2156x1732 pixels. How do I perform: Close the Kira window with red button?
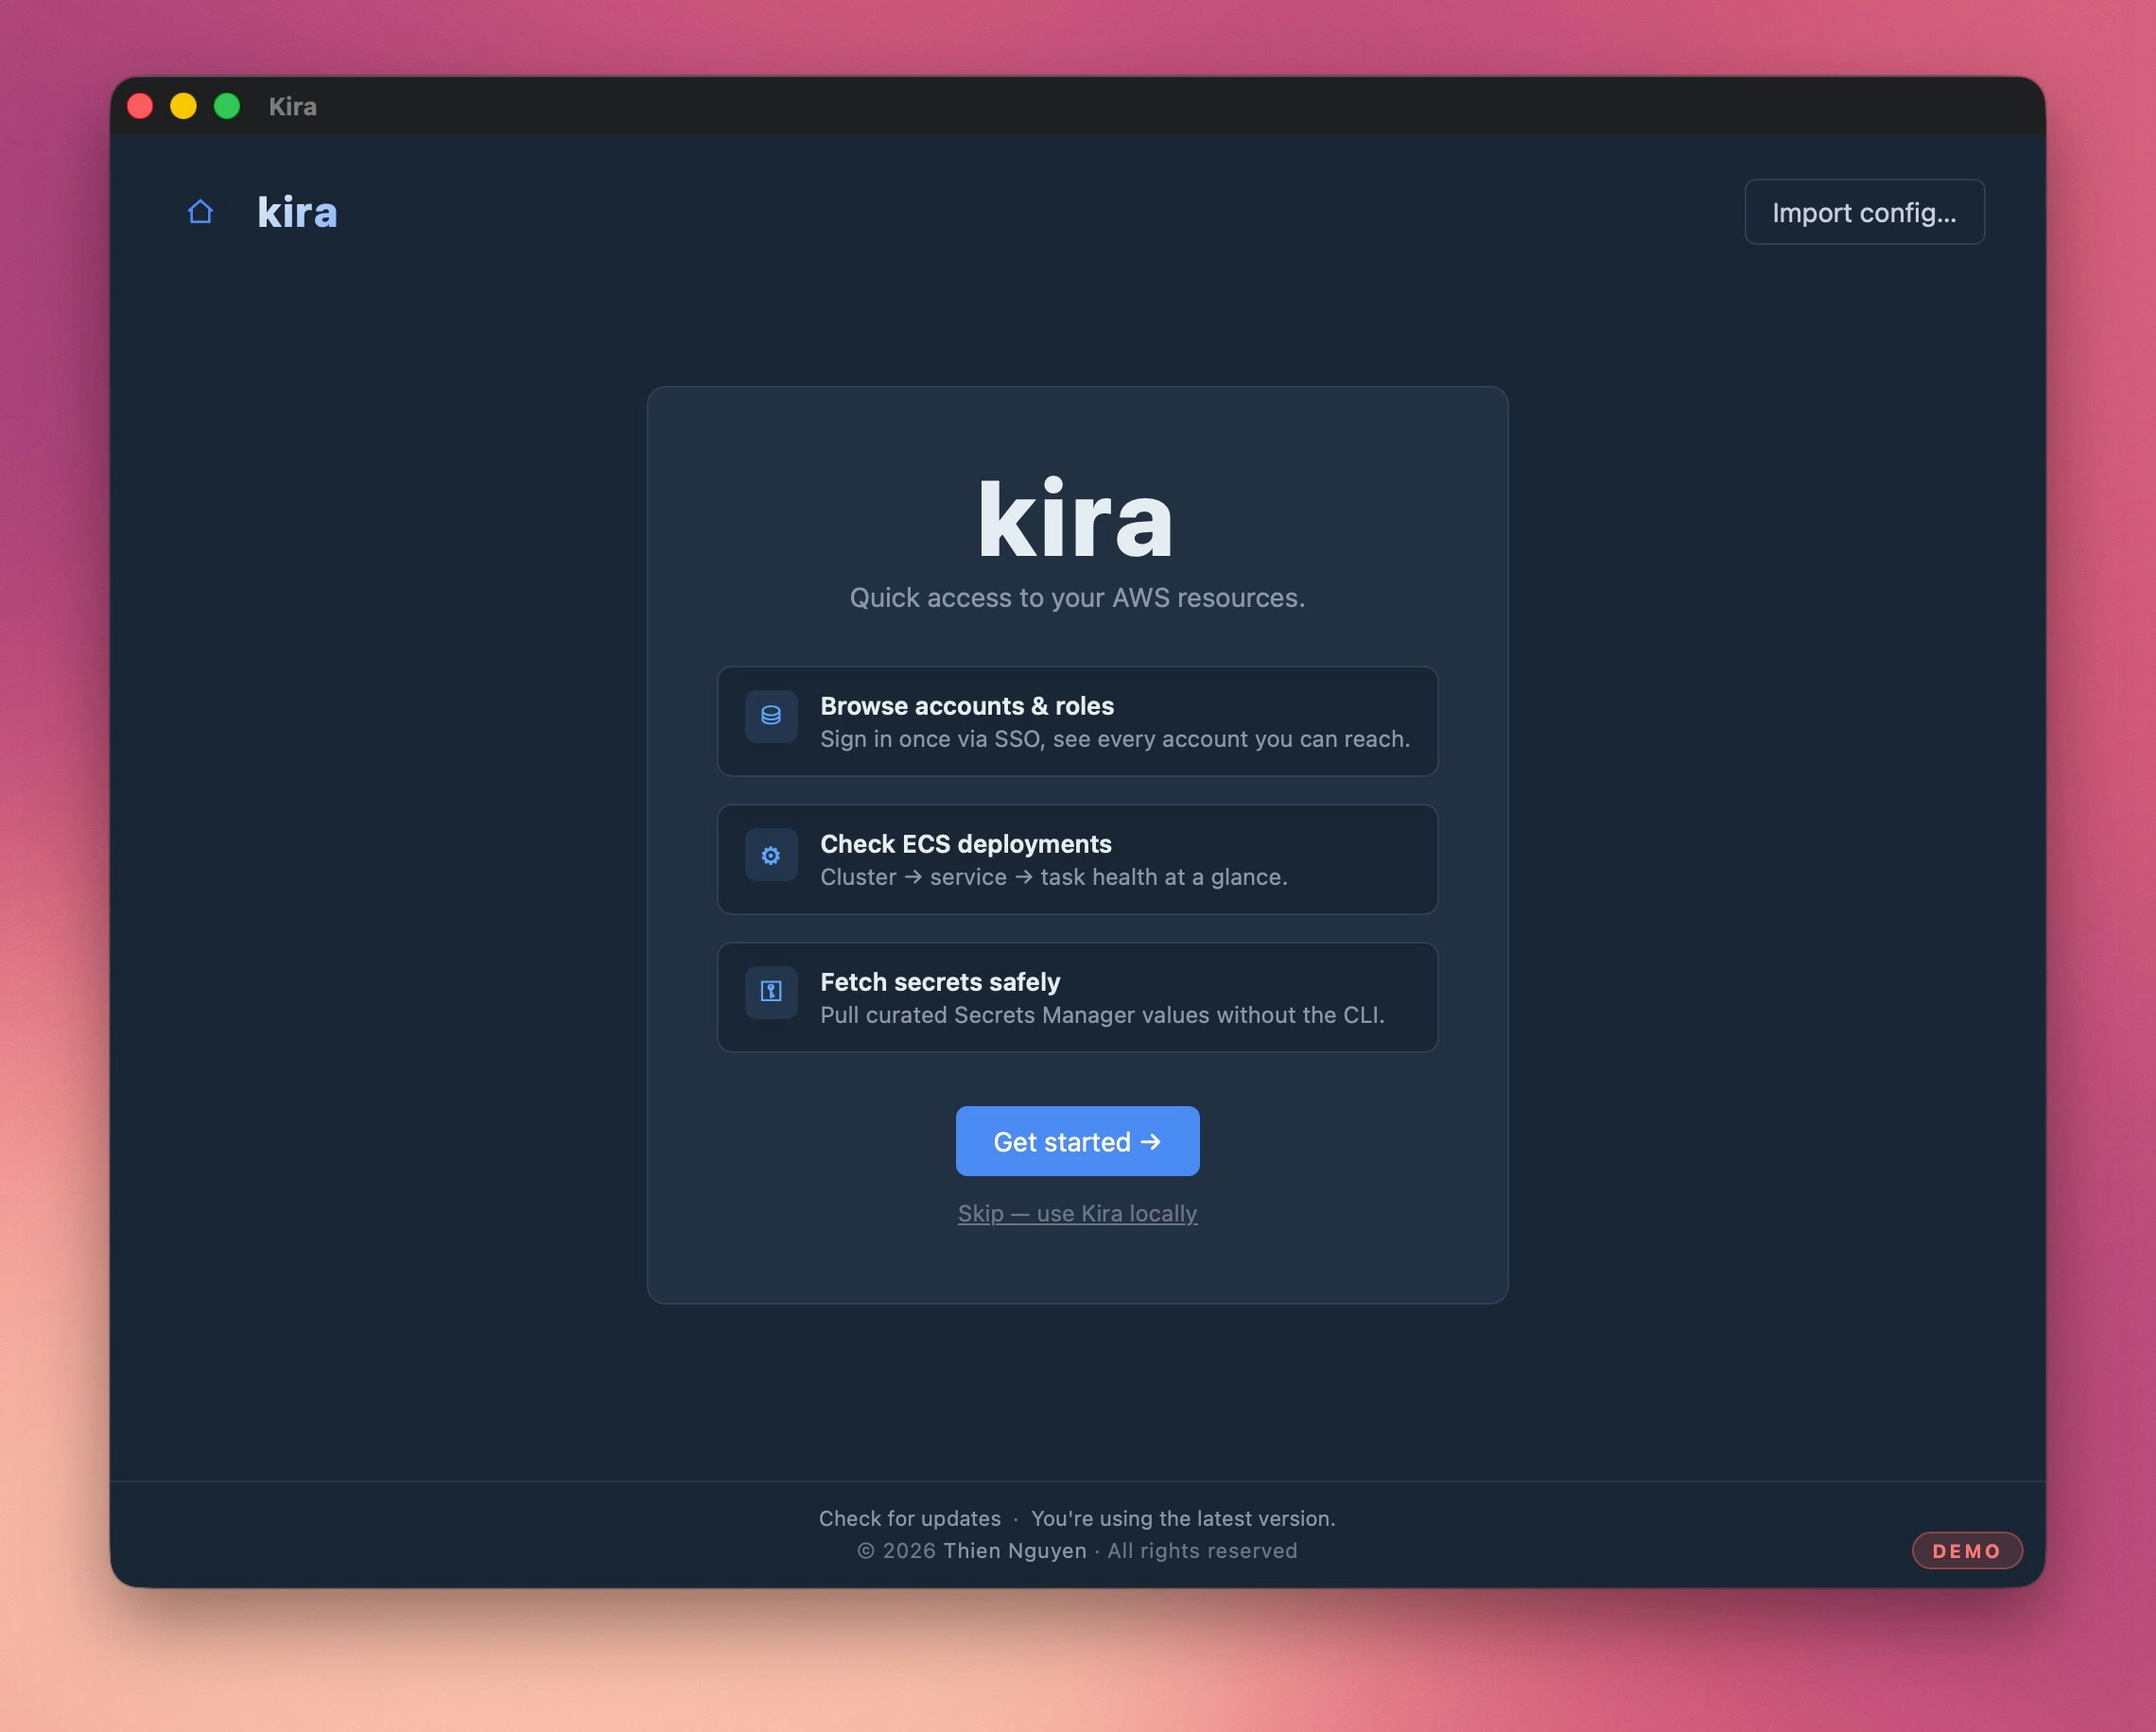(140, 106)
